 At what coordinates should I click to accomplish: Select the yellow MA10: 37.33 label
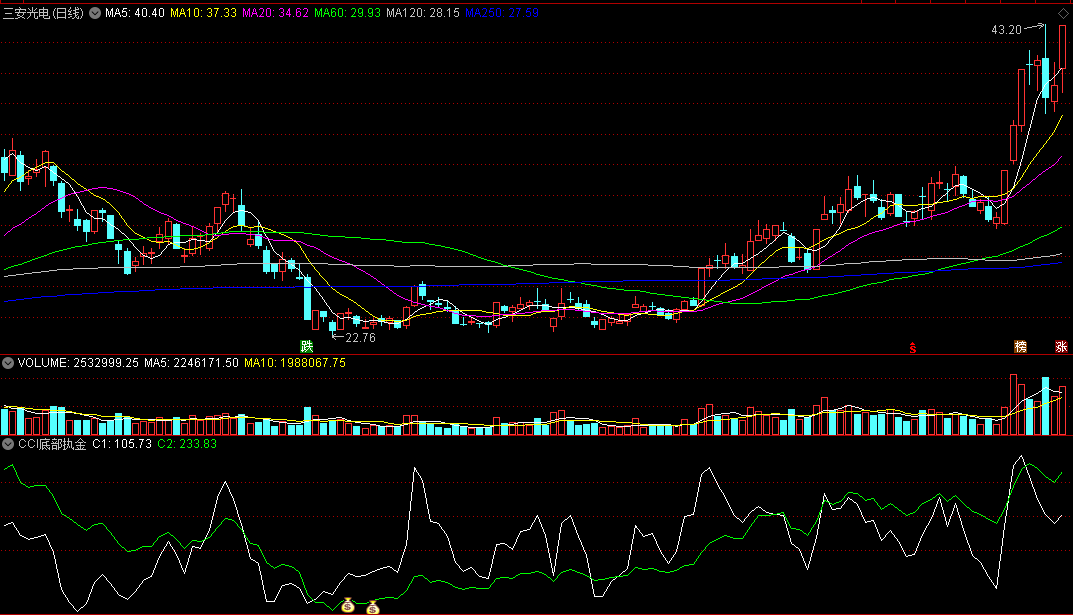pyautogui.click(x=203, y=13)
